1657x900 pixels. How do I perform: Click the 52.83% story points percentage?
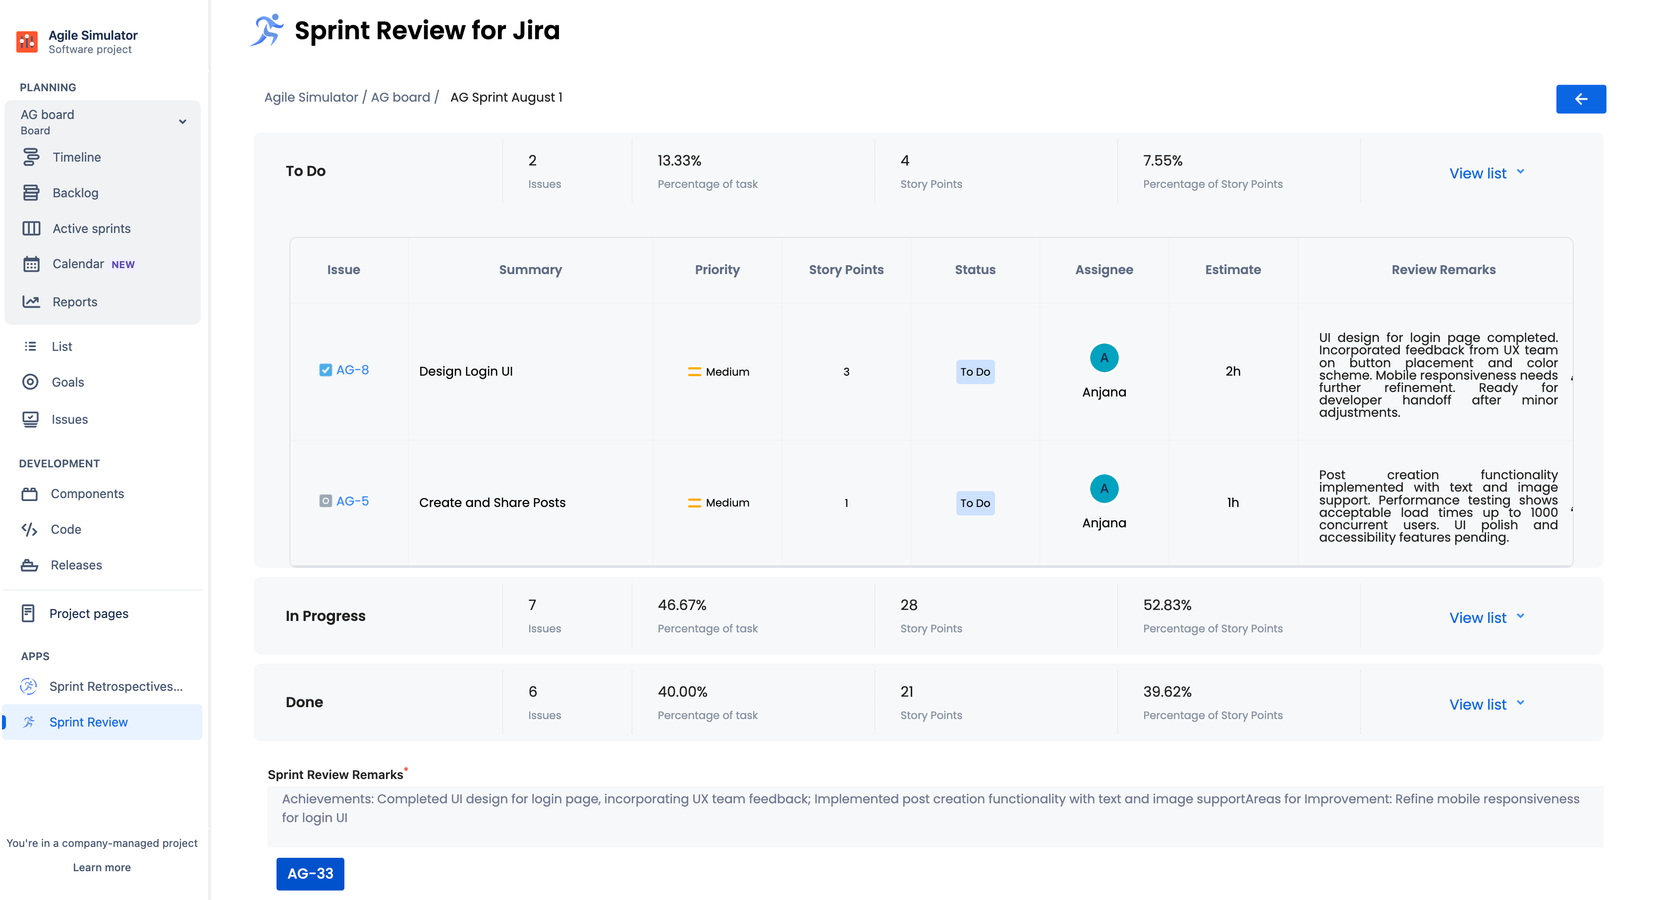[1167, 605]
